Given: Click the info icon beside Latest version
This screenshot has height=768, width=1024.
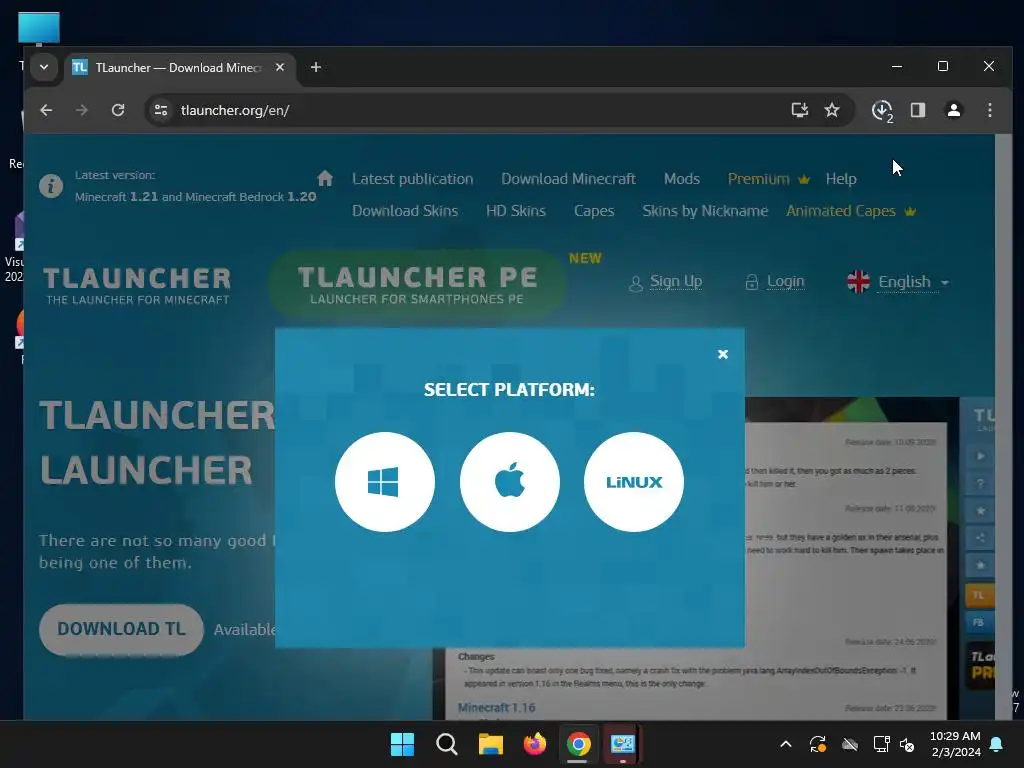Looking at the screenshot, I should click(x=51, y=186).
